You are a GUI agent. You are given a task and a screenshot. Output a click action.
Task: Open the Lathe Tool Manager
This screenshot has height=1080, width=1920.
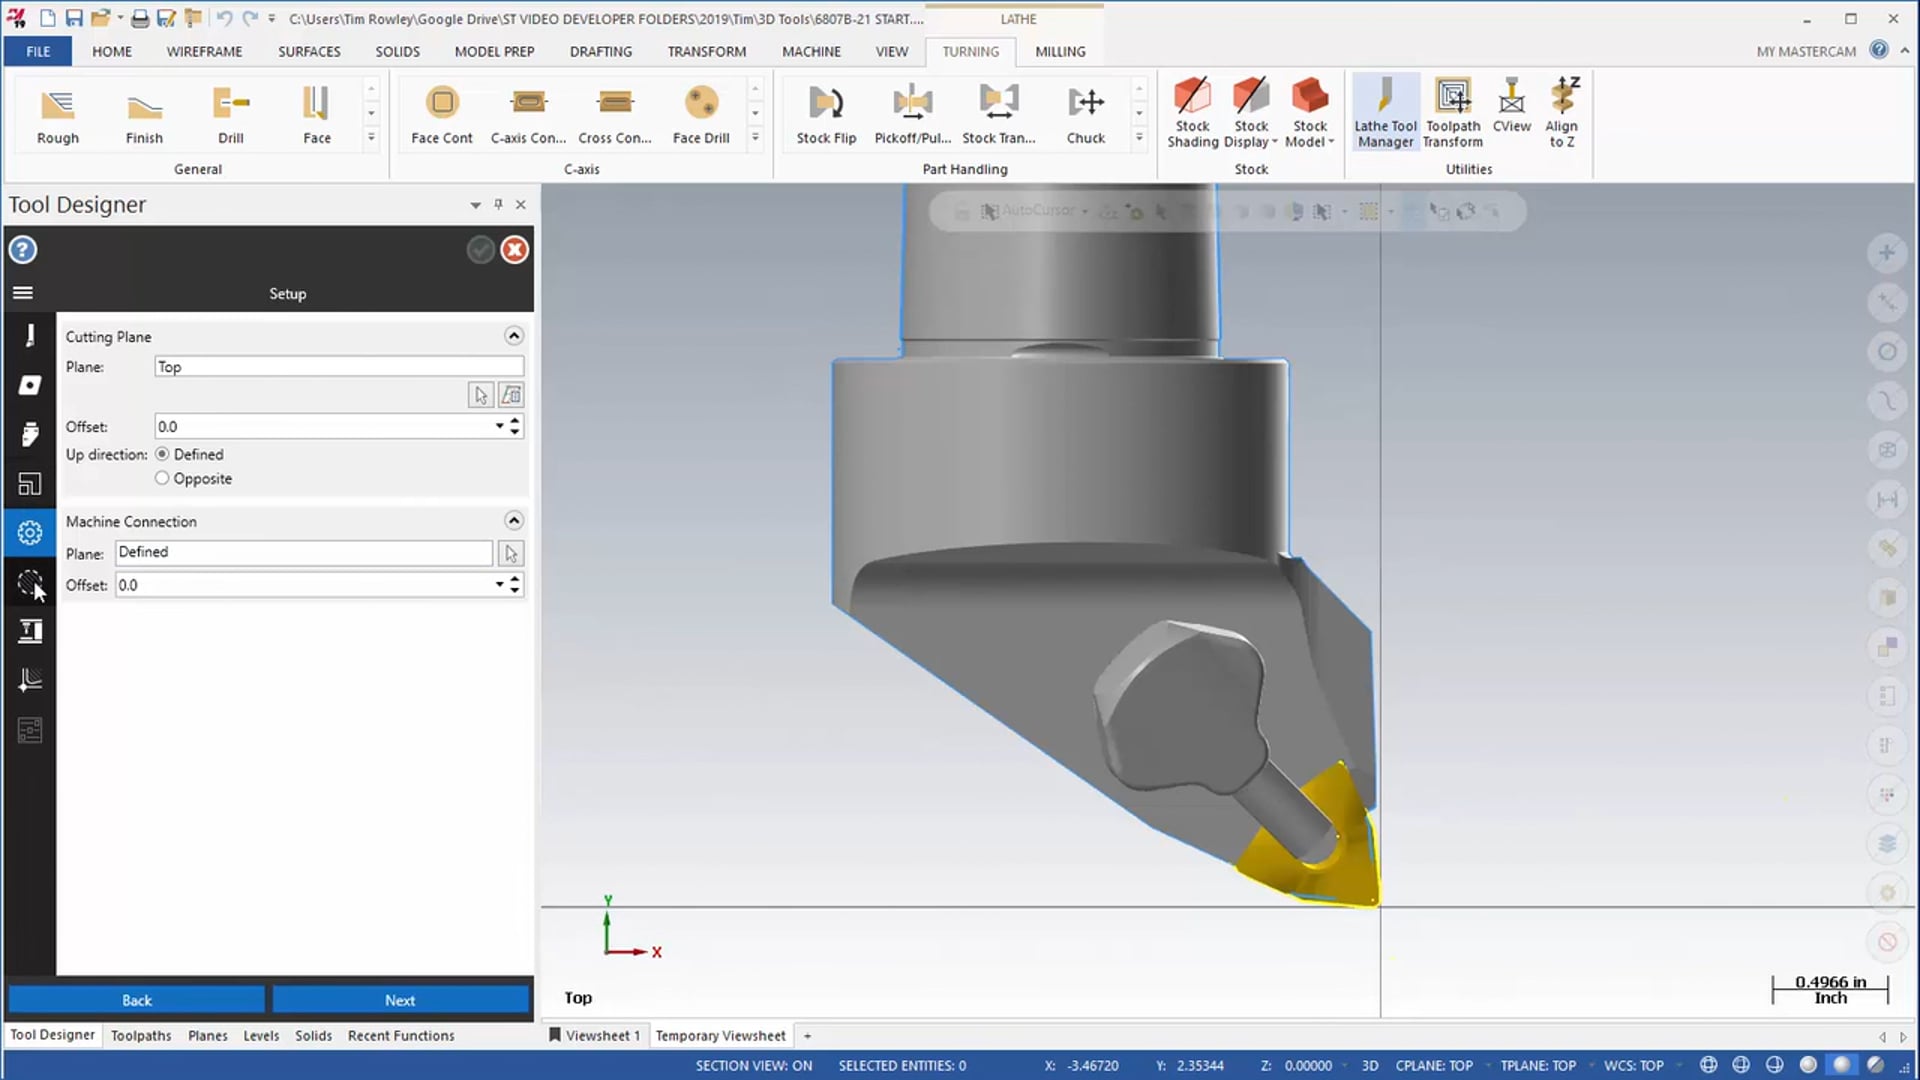click(x=1386, y=112)
